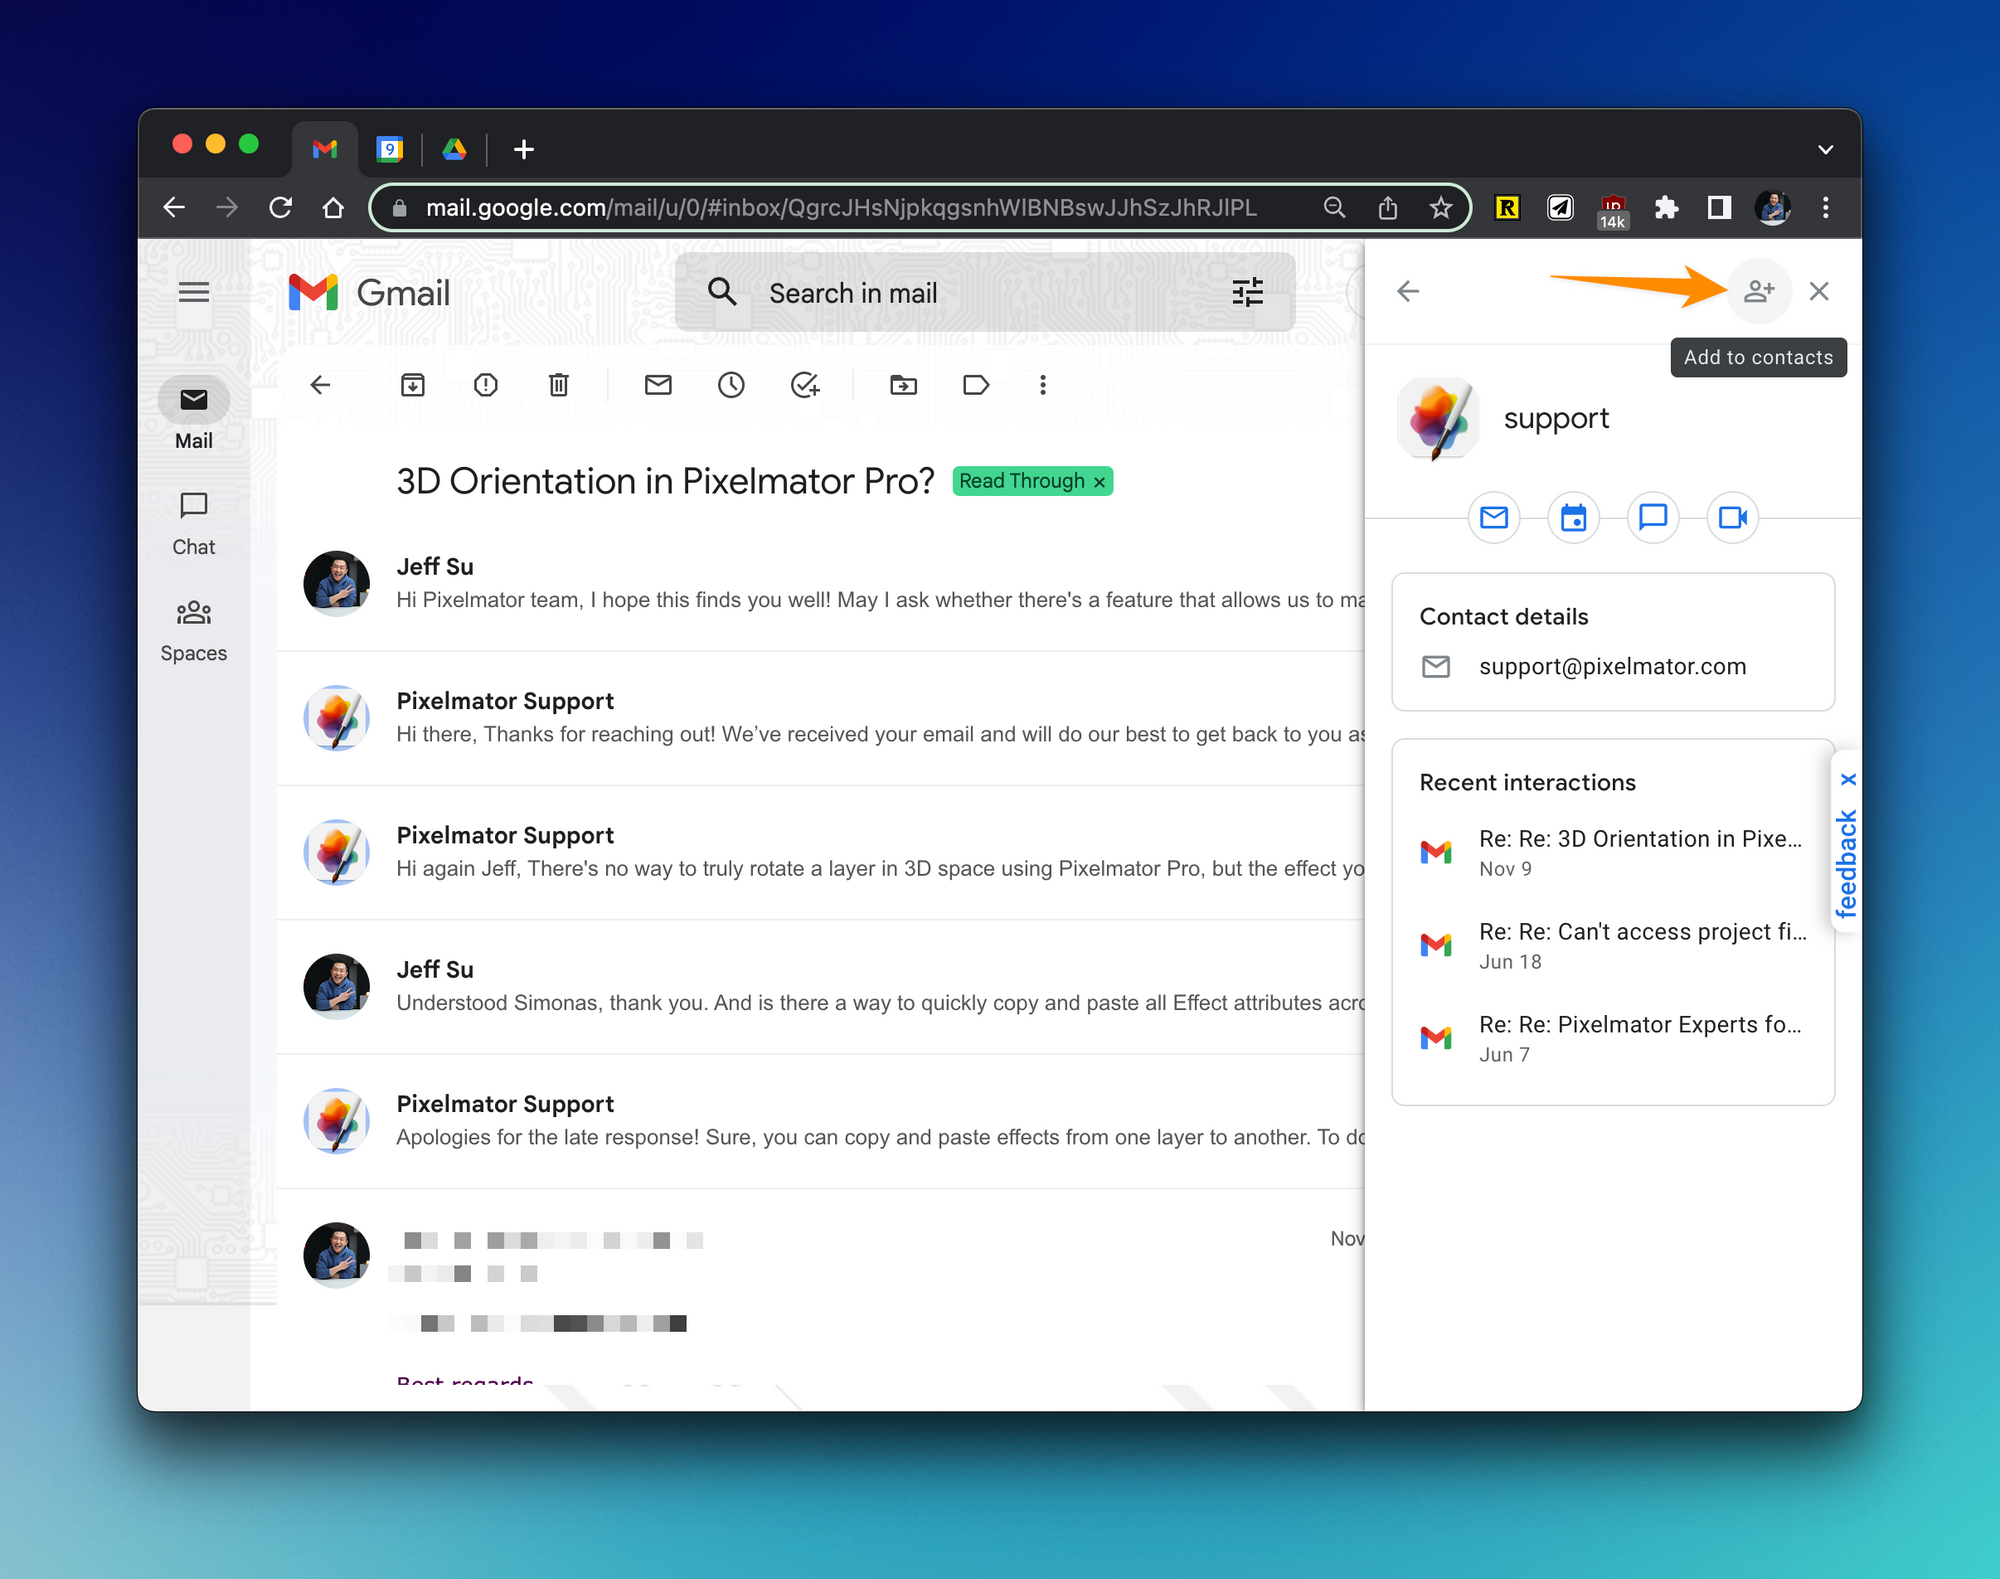Delete the conversation with trash icon

coord(559,385)
